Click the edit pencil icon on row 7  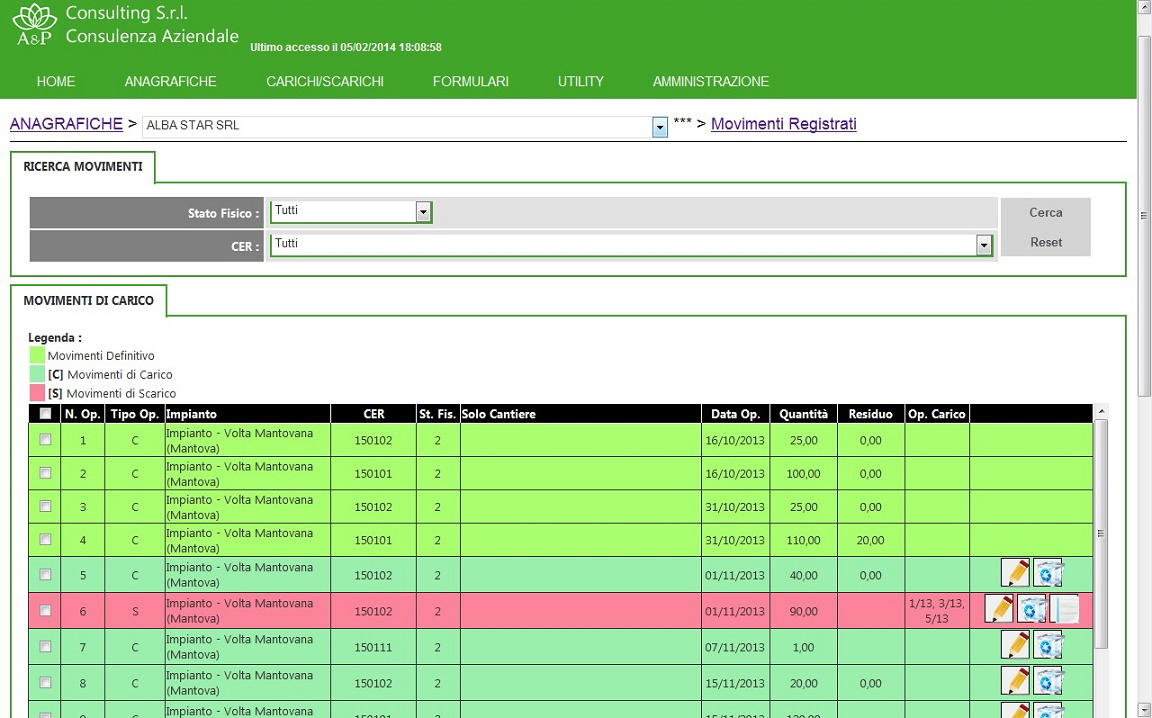tap(1015, 645)
